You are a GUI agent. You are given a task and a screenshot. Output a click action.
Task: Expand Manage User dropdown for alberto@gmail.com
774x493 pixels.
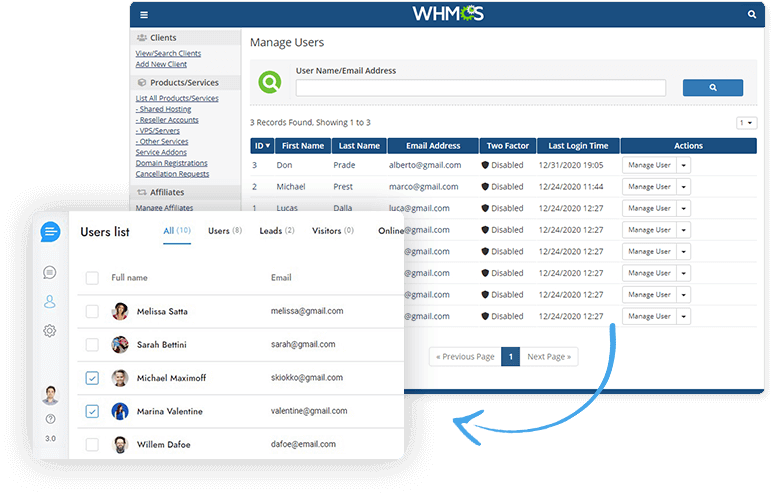(684, 165)
